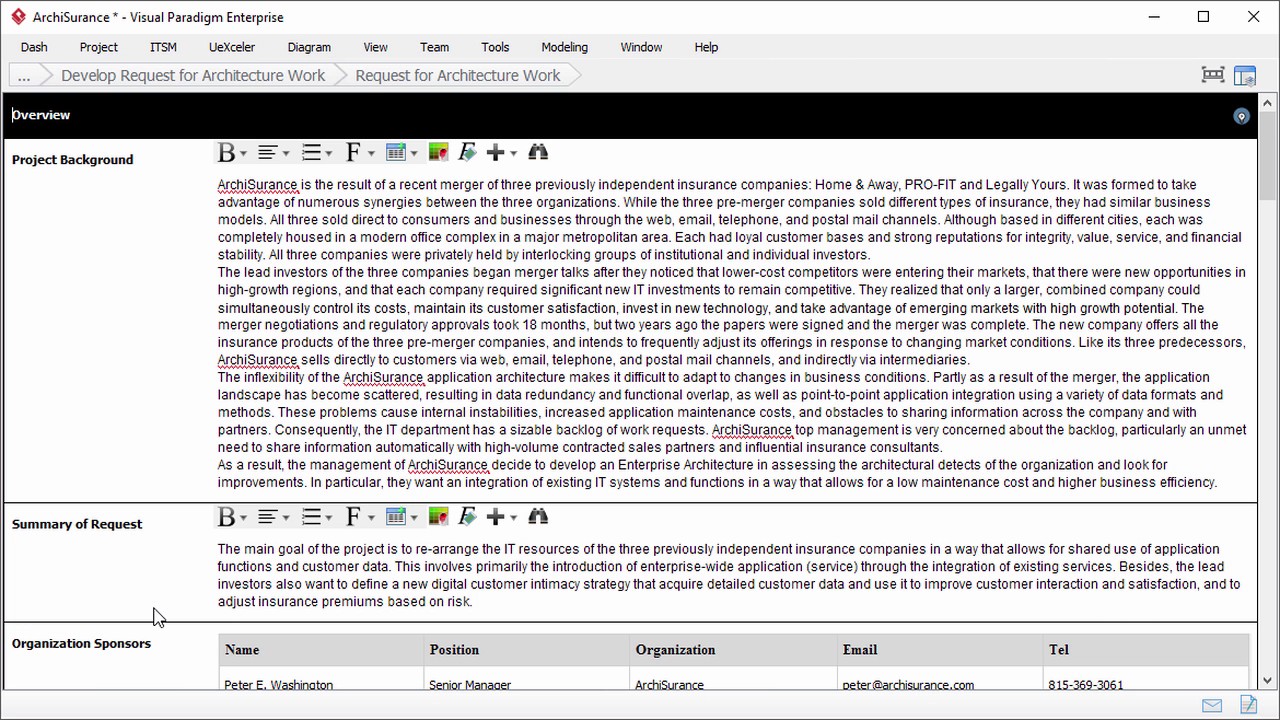Click Font icon in Project Background toolbar
1280x720 pixels.
click(353, 153)
